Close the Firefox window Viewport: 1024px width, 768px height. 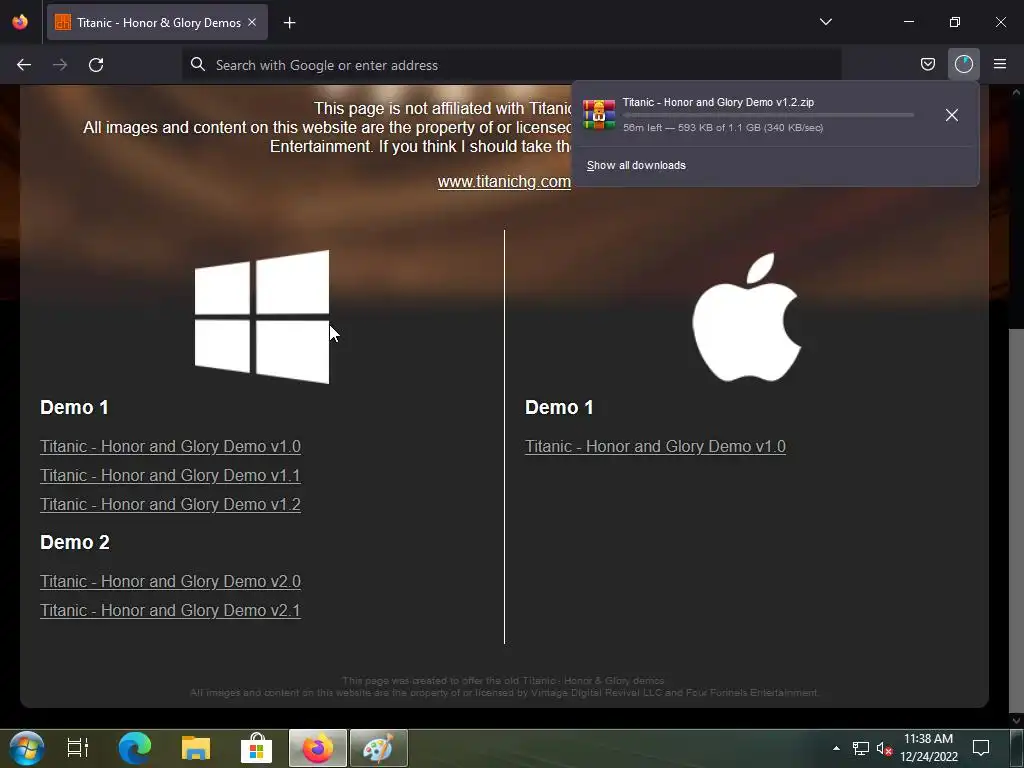(x=1000, y=22)
